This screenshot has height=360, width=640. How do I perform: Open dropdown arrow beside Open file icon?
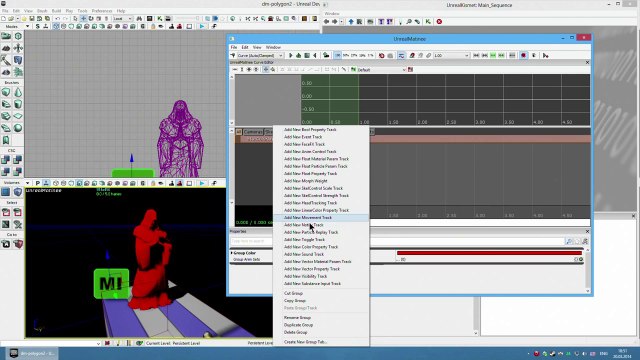[18, 19]
